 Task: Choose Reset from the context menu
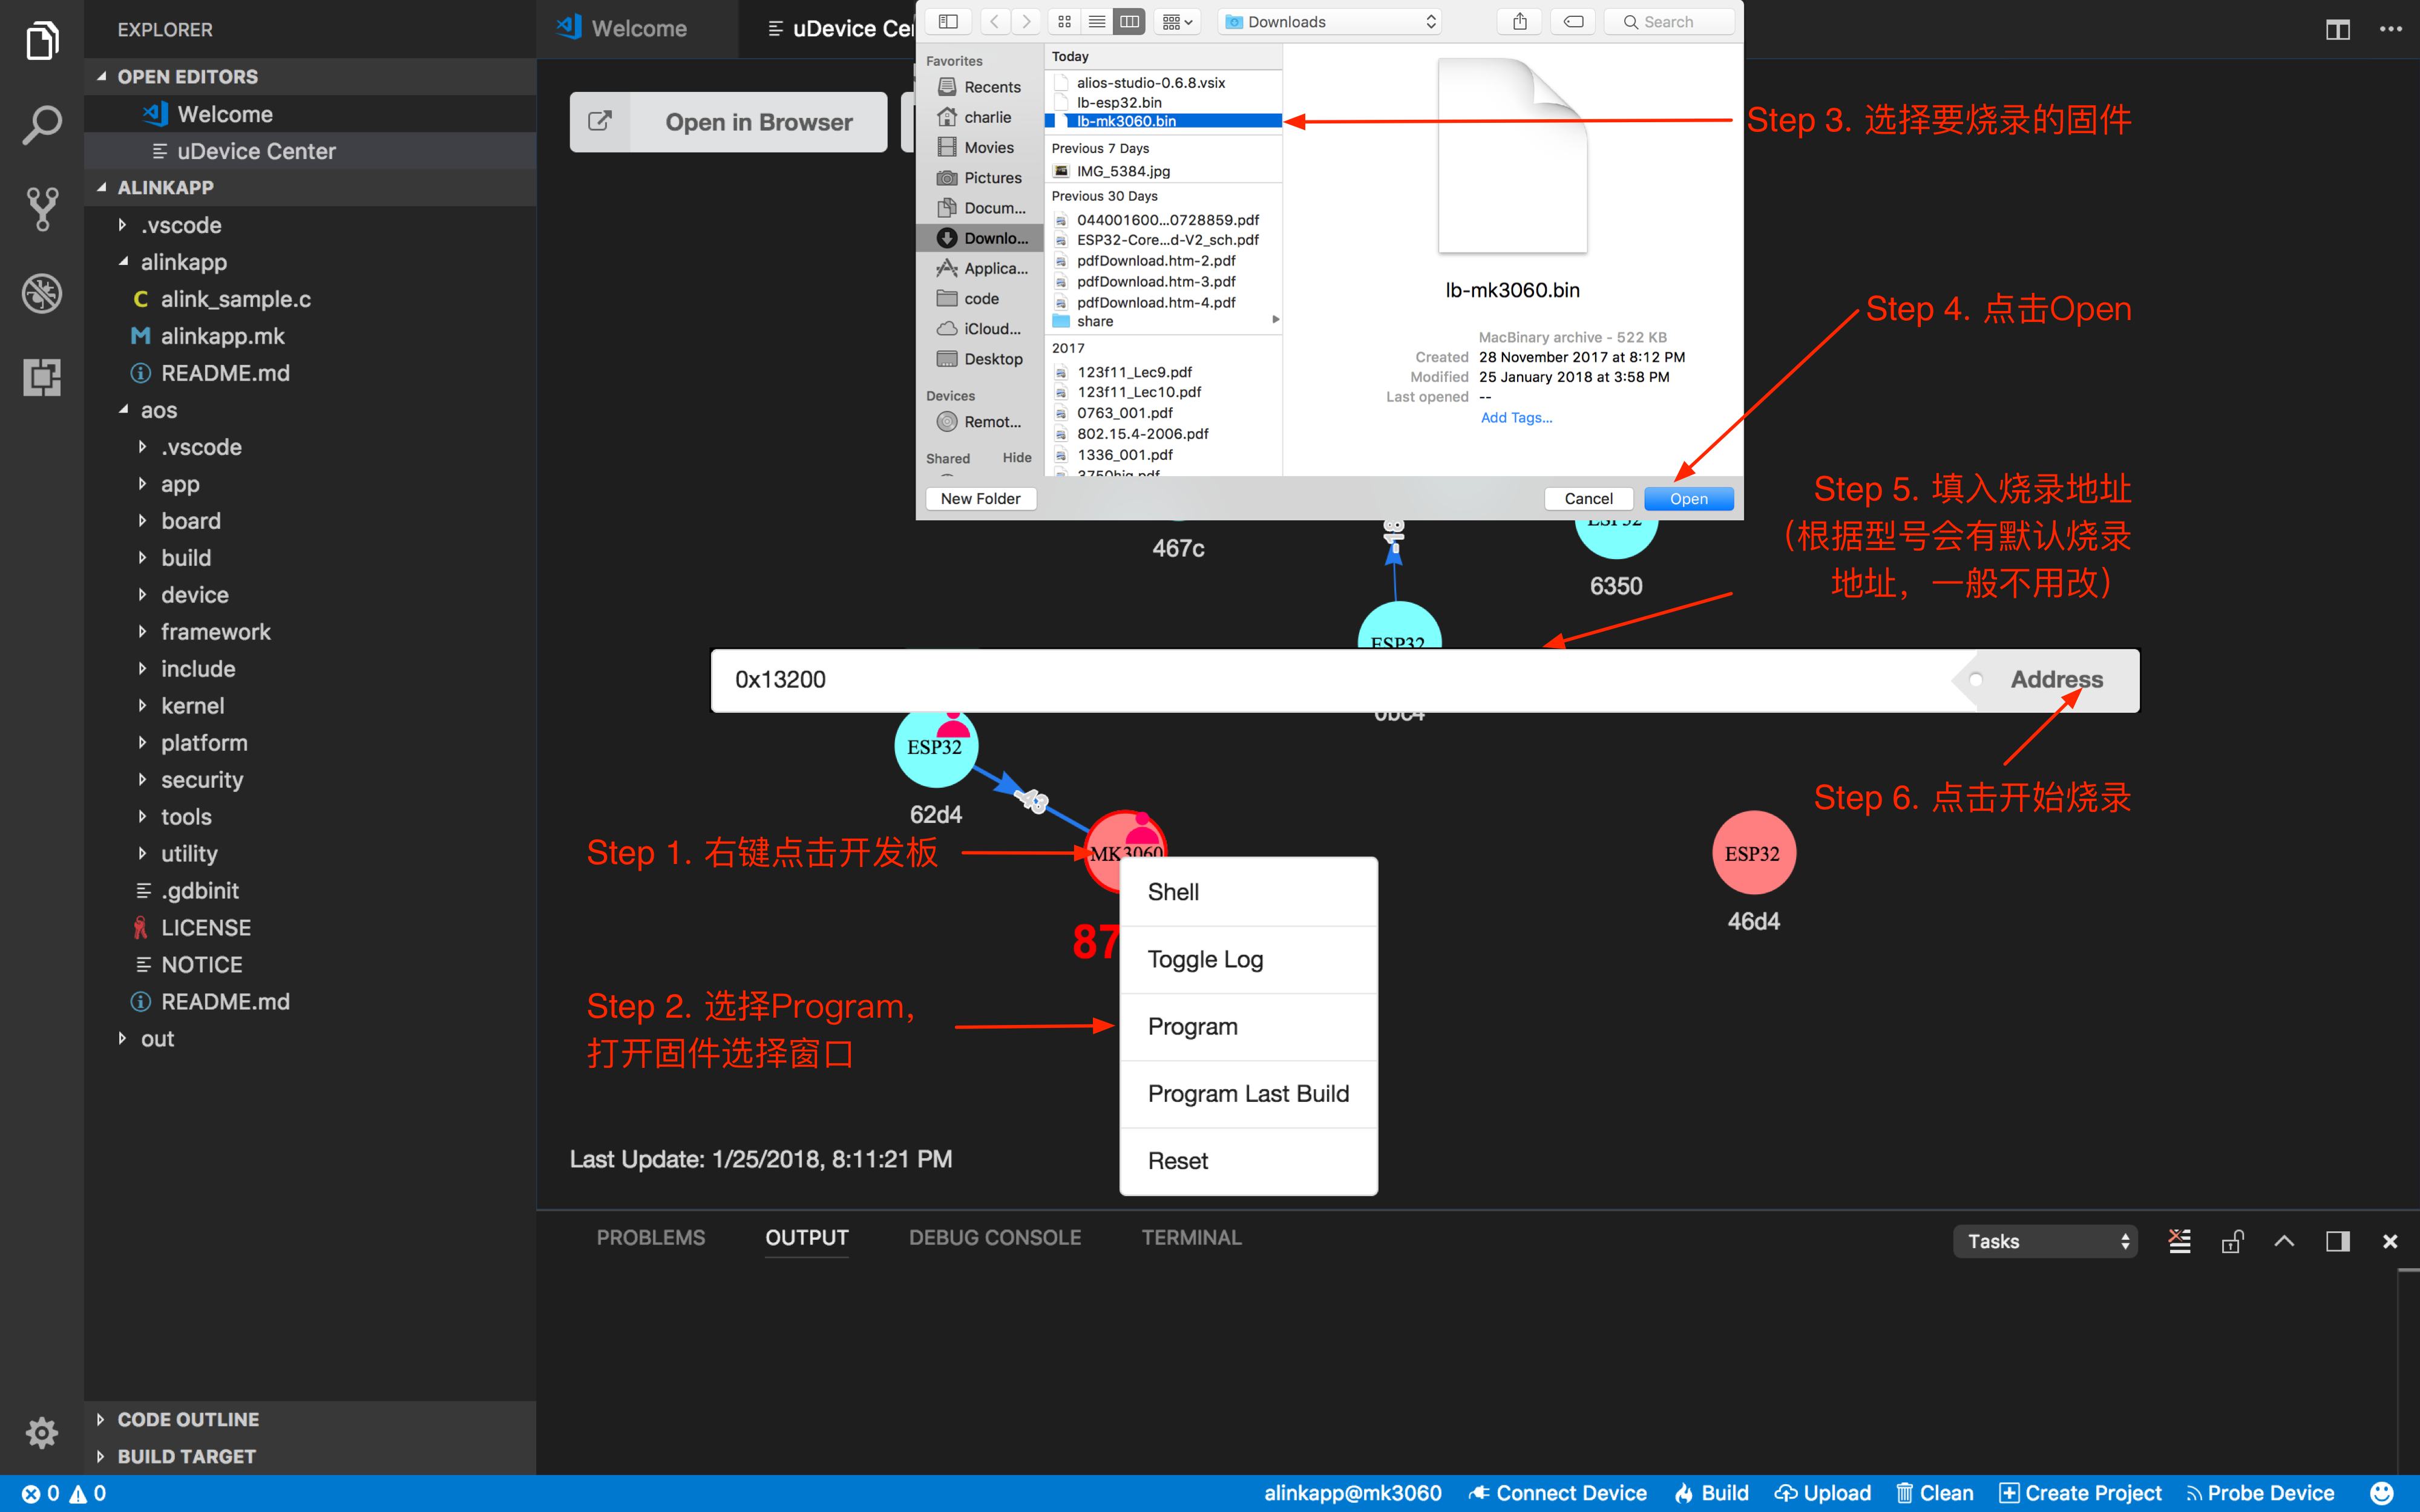(x=1248, y=1160)
